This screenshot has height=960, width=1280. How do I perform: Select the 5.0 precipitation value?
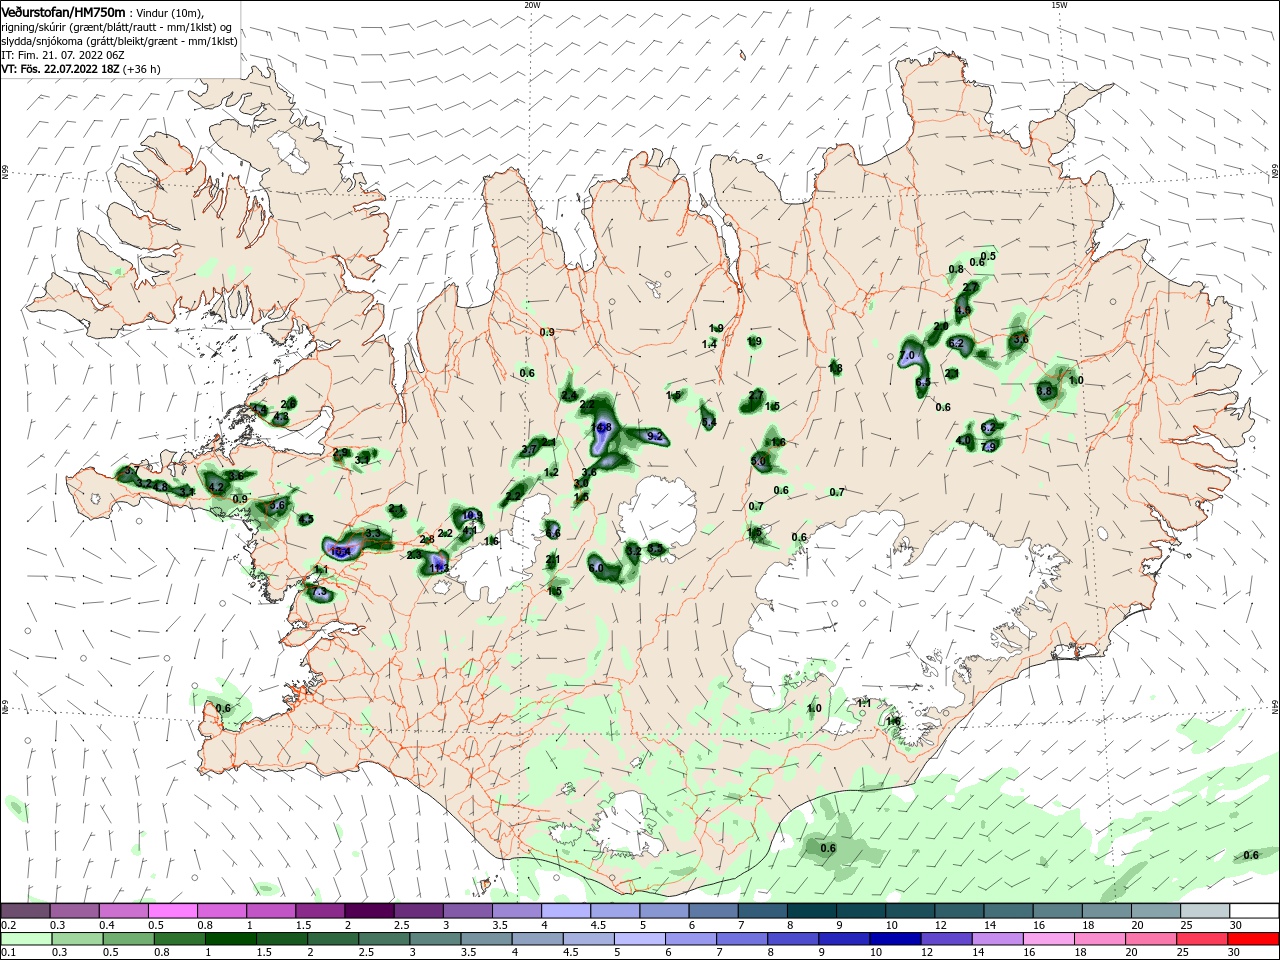759,462
